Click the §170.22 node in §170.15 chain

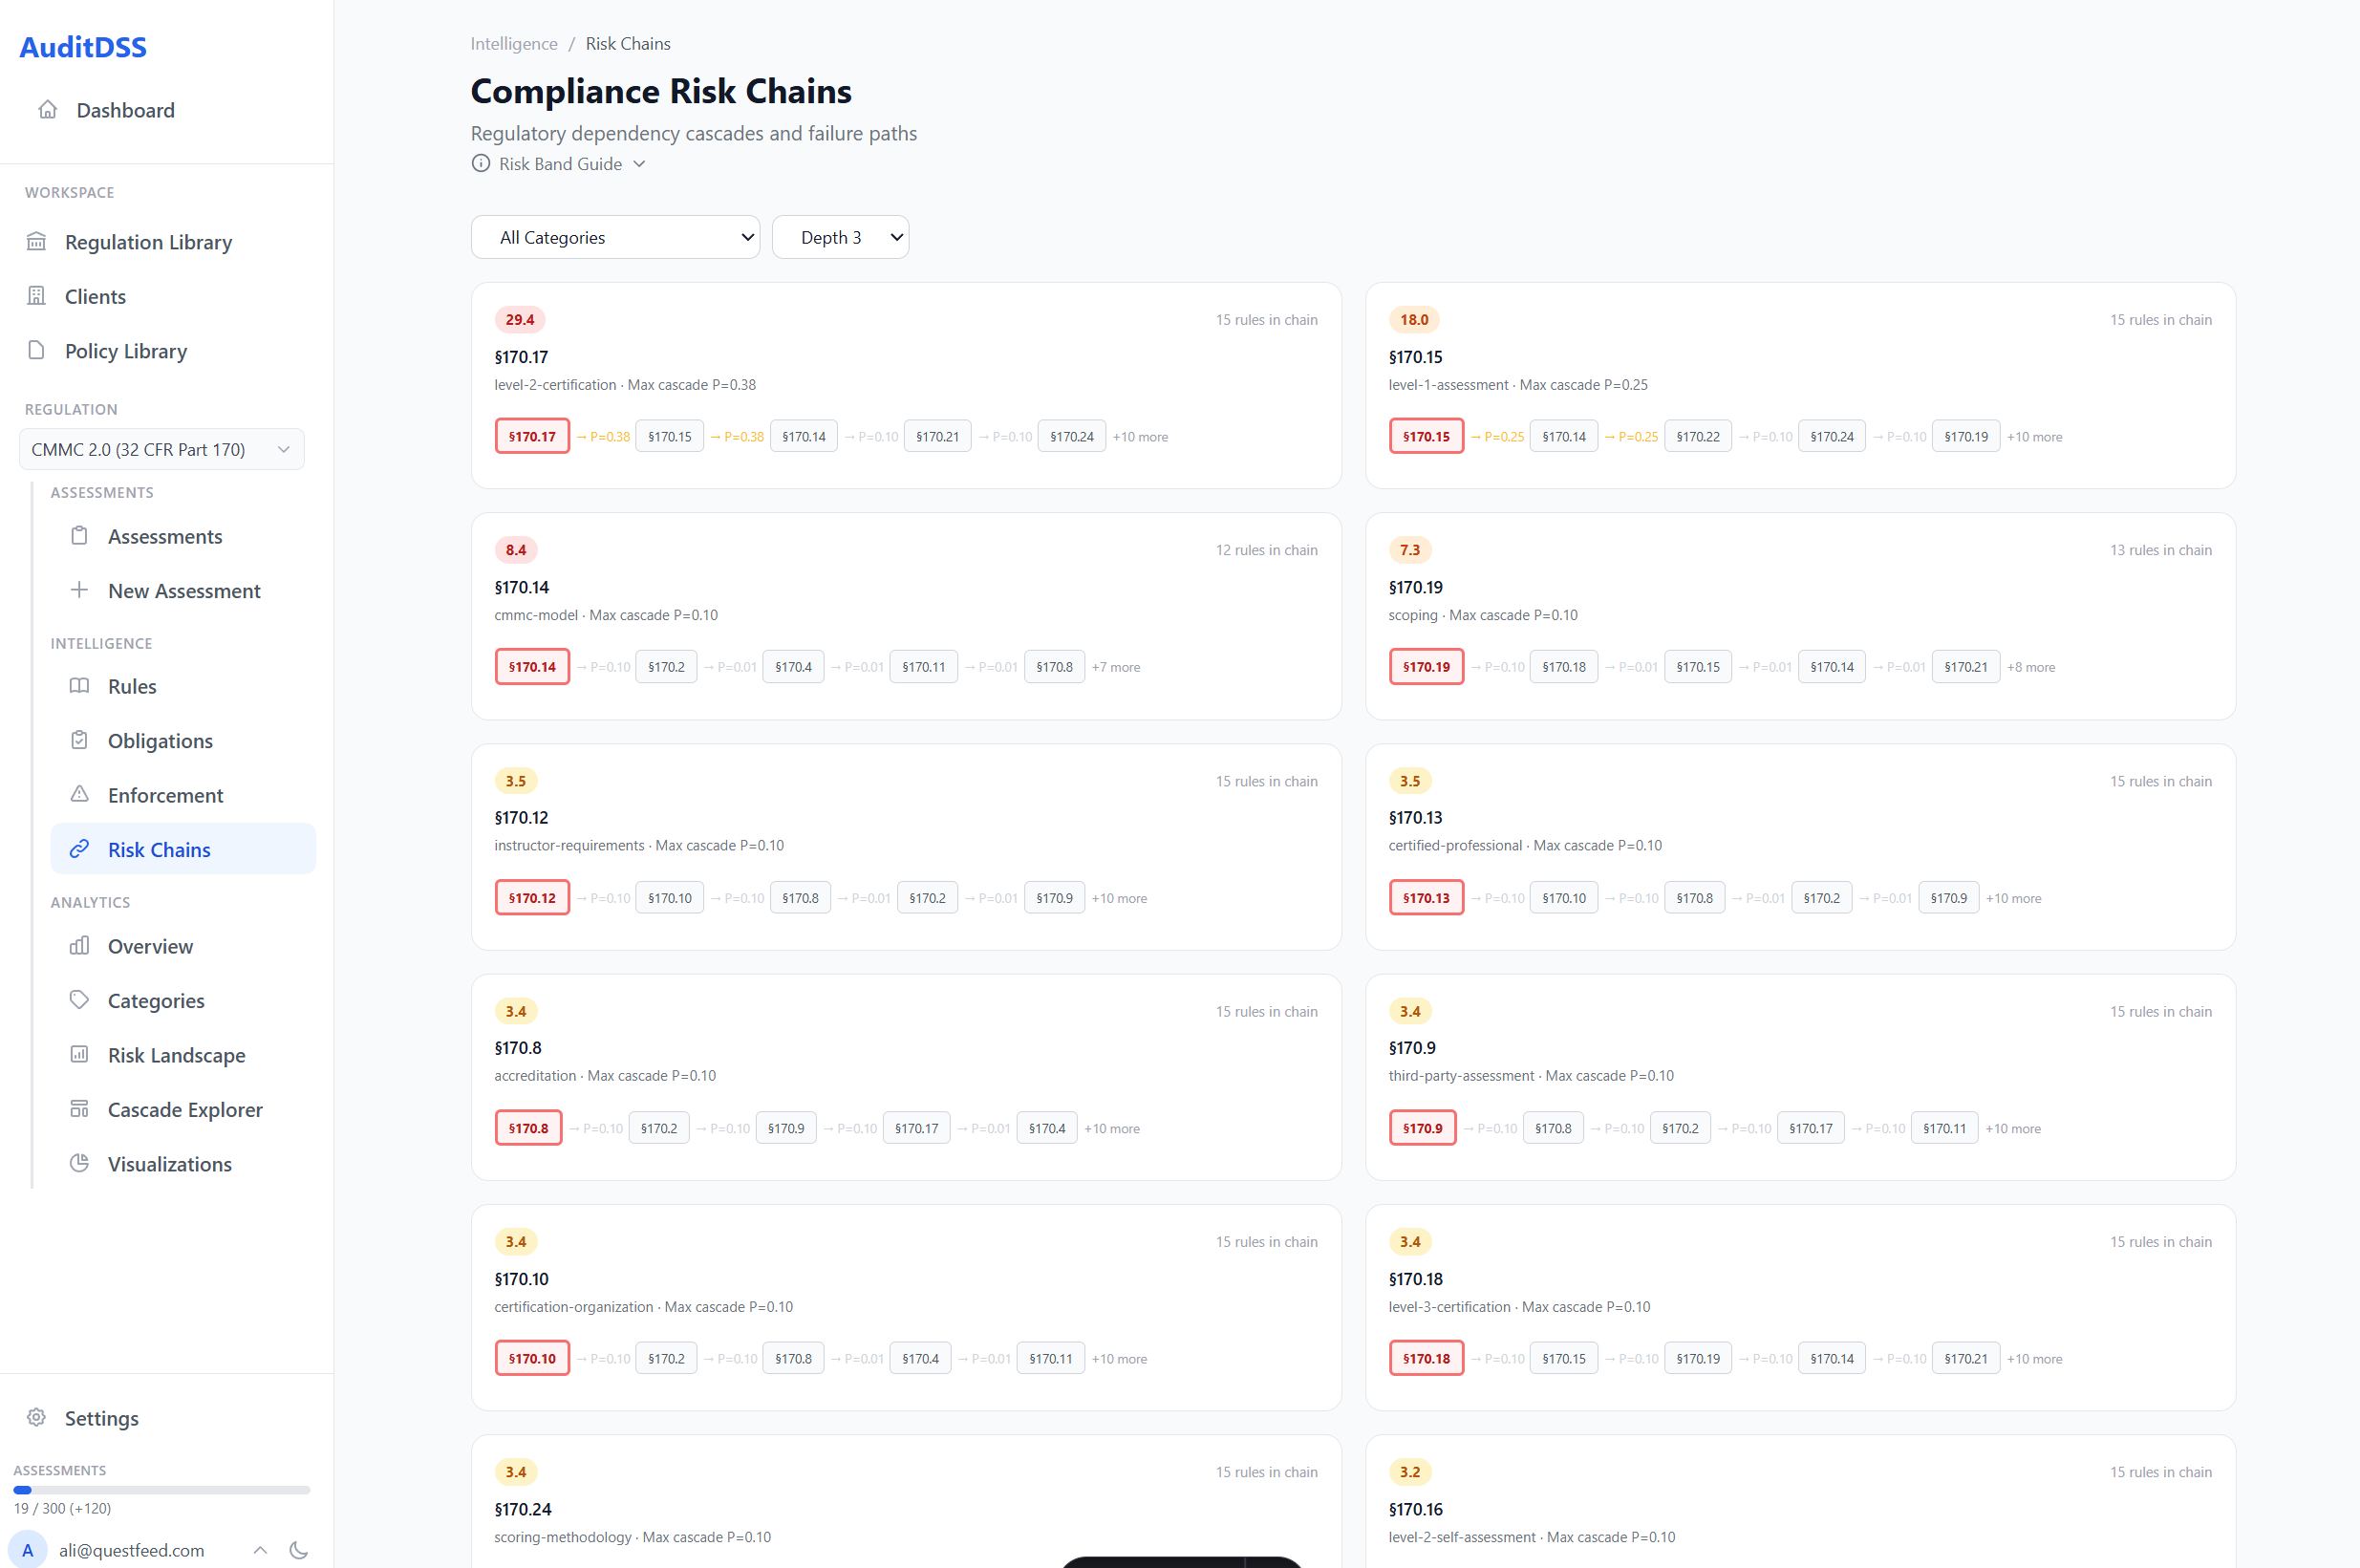click(x=1698, y=437)
